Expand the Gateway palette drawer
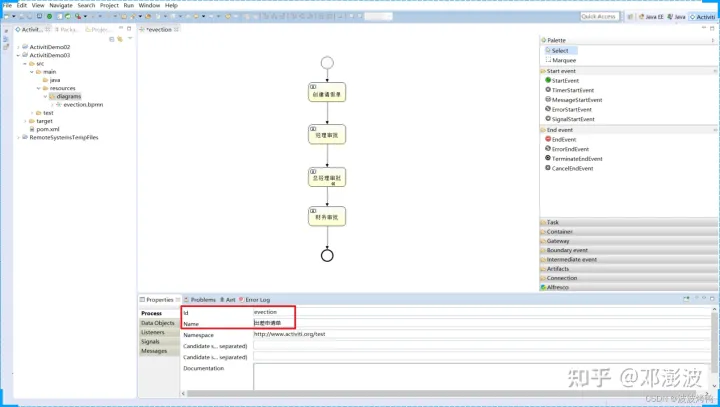Viewport: 720px width, 407px height. pyautogui.click(x=629, y=241)
